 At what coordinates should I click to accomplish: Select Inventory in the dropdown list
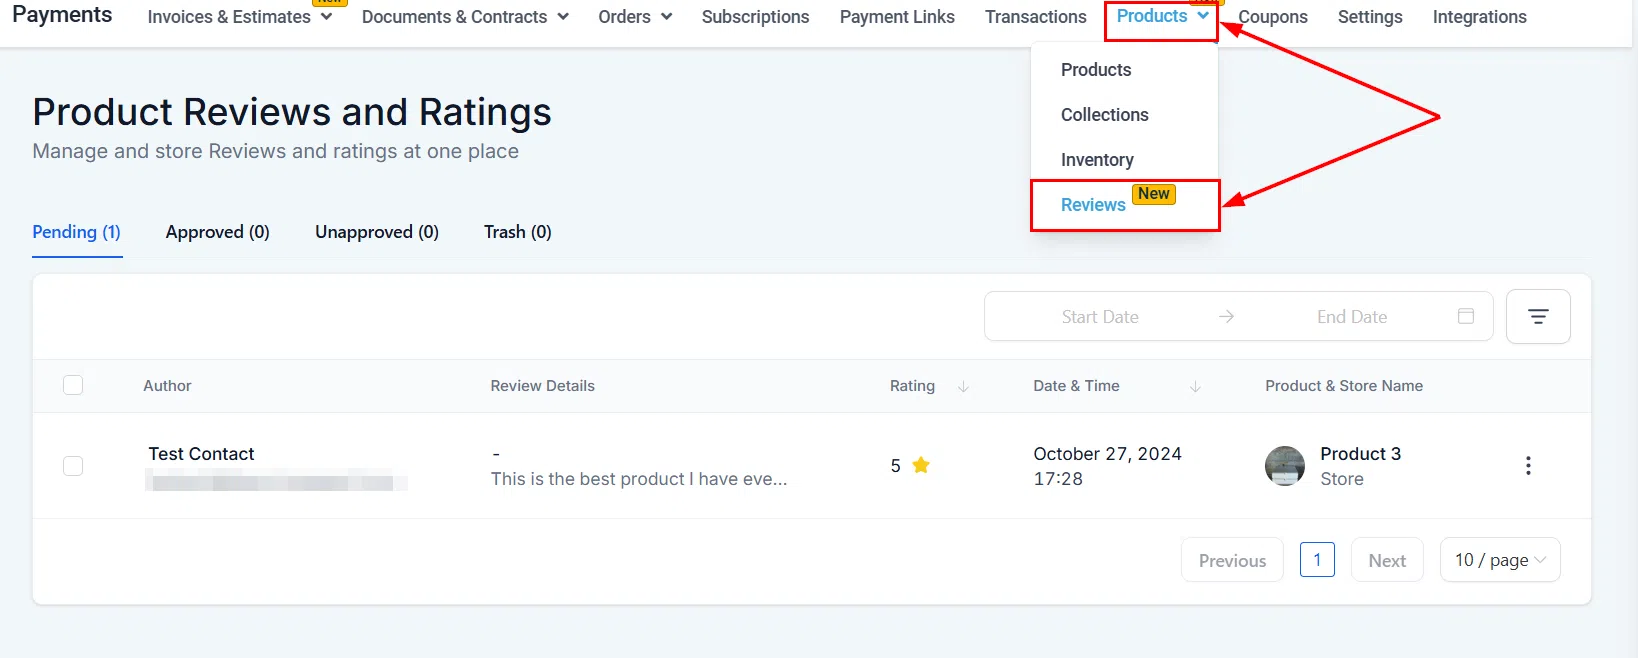(1097, 160)
